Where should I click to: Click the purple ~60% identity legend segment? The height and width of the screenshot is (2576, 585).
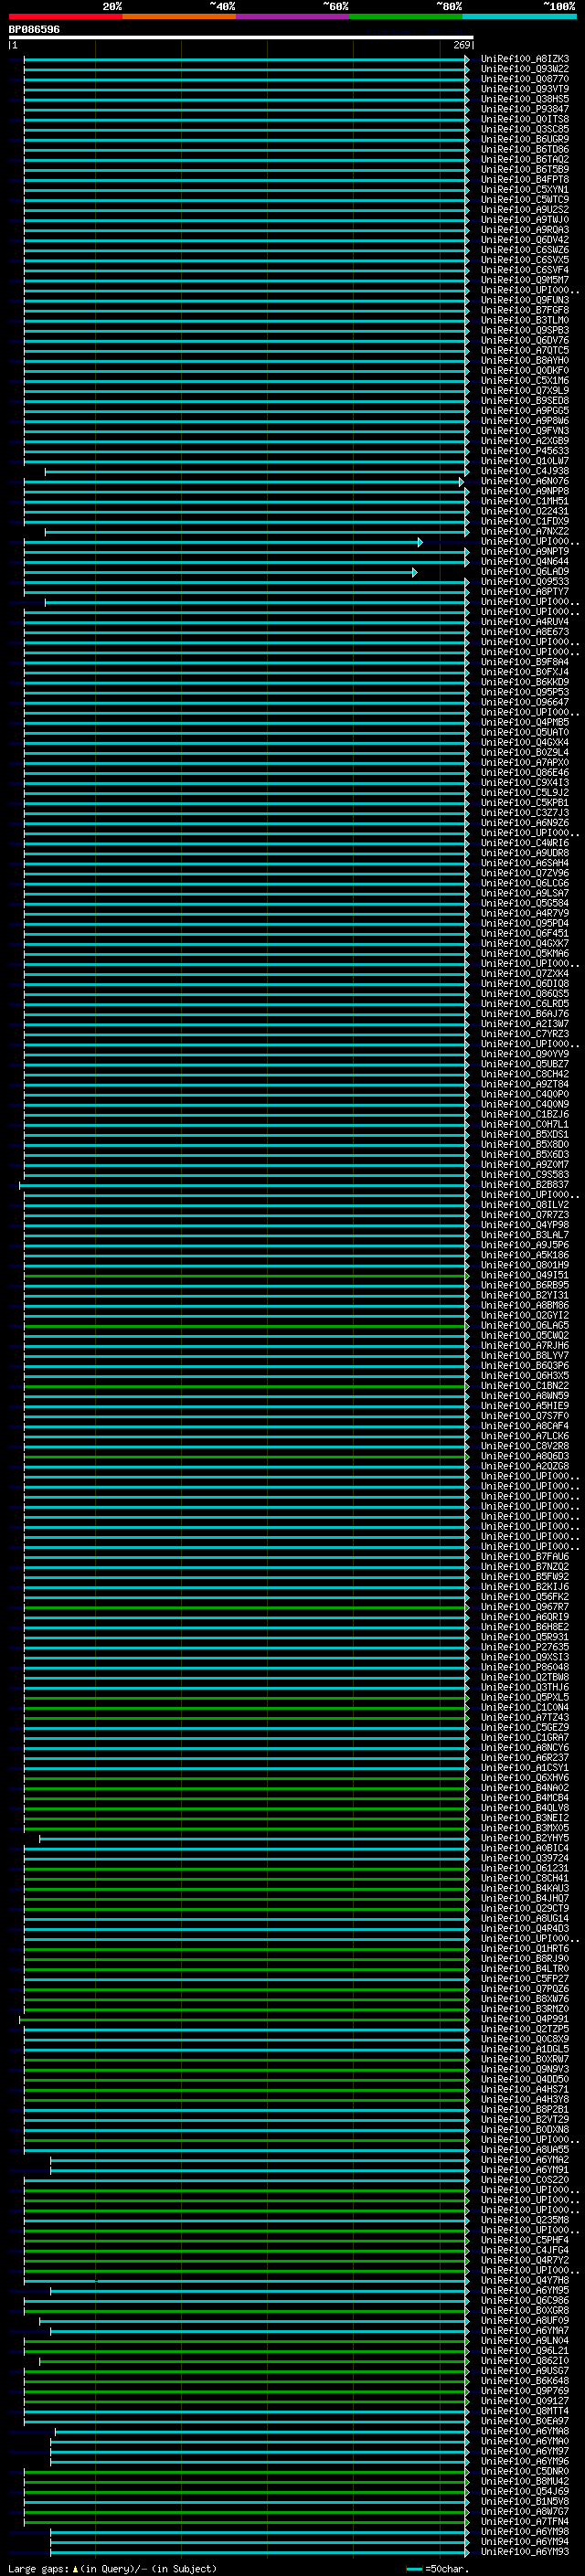[x=292, y=16]
